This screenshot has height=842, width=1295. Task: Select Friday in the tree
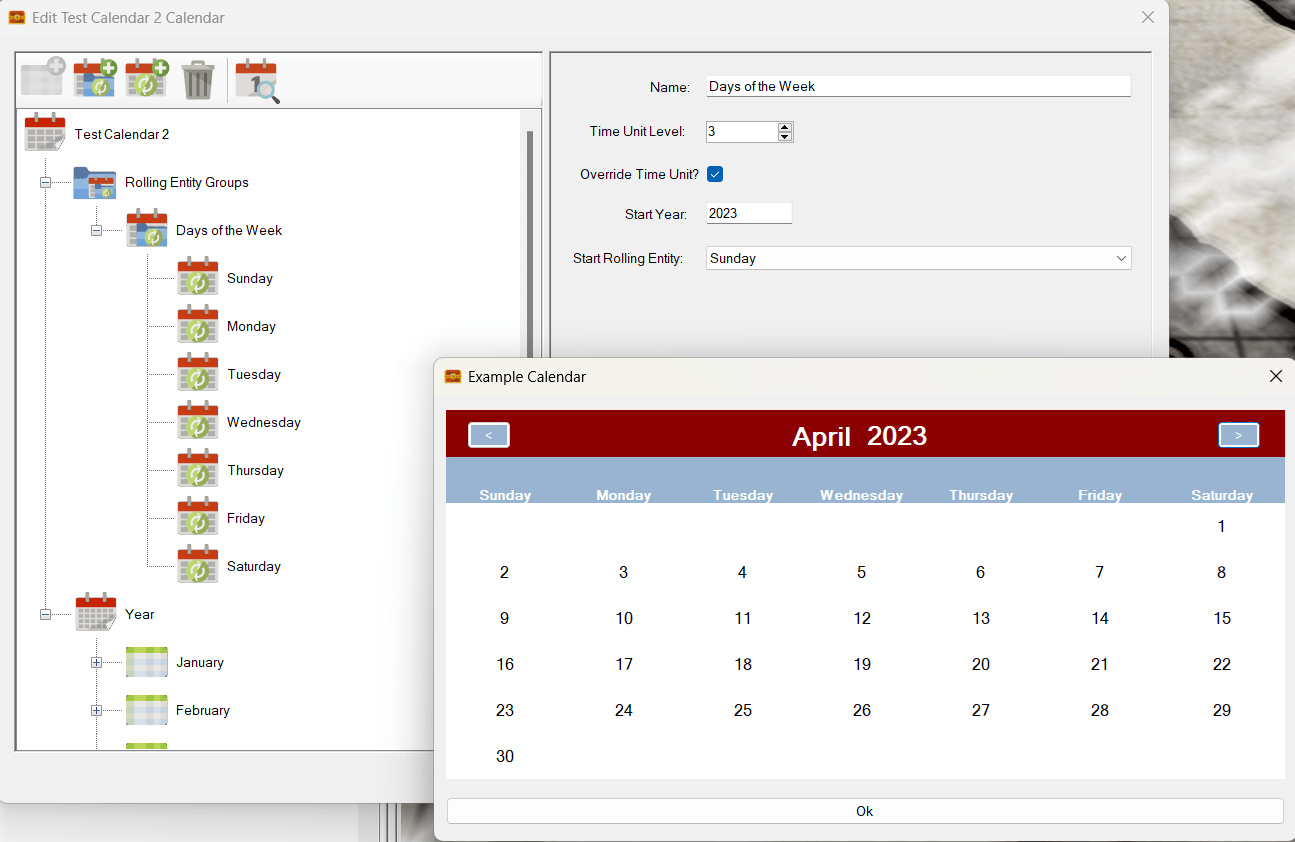(x=245, y=518)
